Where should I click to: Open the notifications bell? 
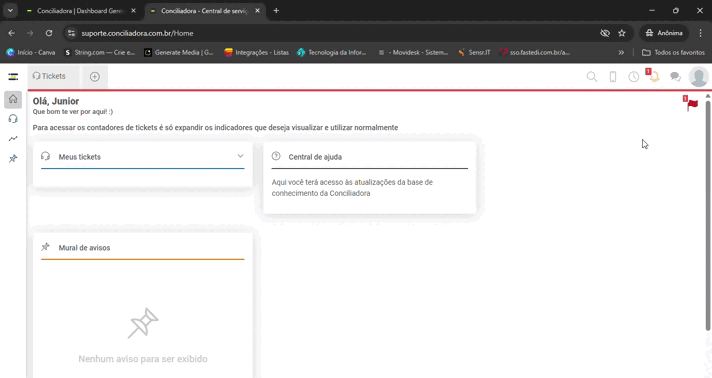tap(654, 76)
